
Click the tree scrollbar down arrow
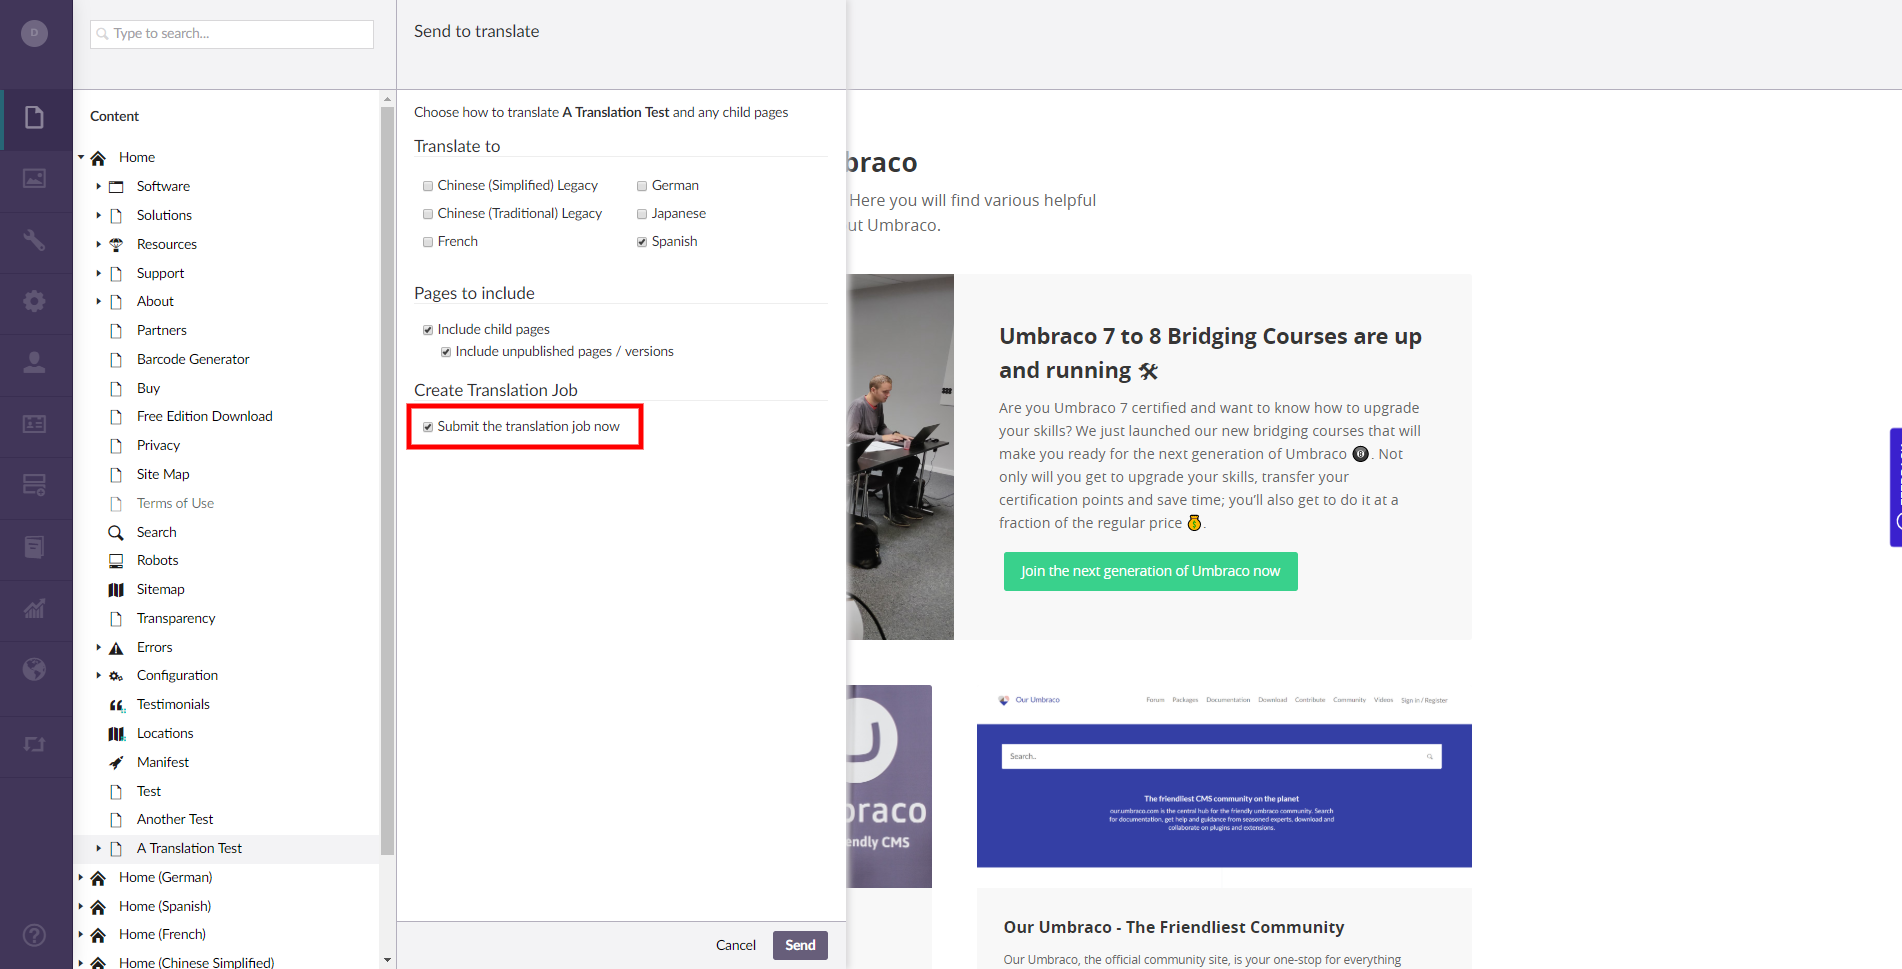click(x=387, y=960)
